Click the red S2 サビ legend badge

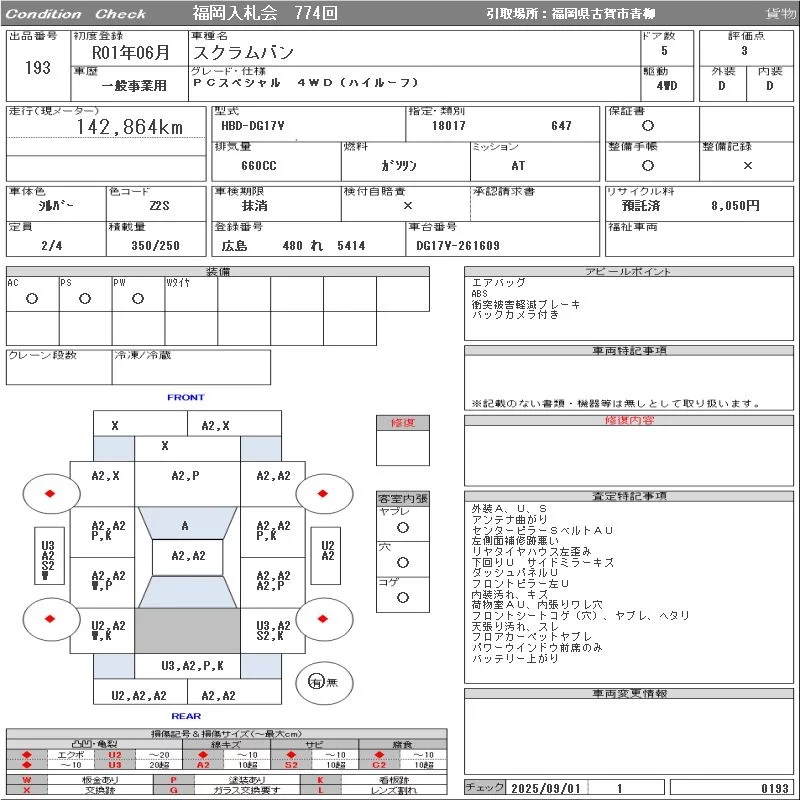[291, 765]
